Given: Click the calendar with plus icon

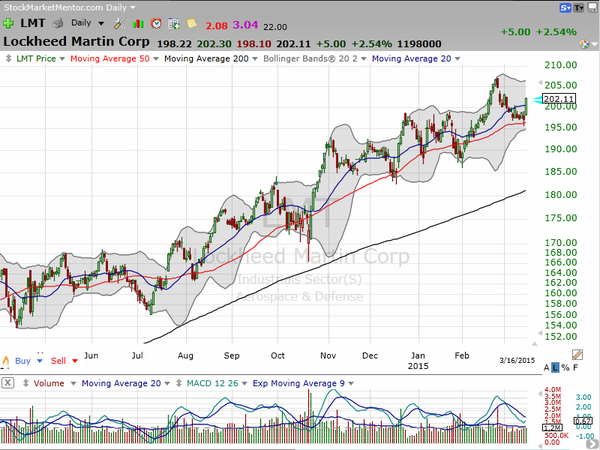Looking at the screenshot, I should coord(174,24).
